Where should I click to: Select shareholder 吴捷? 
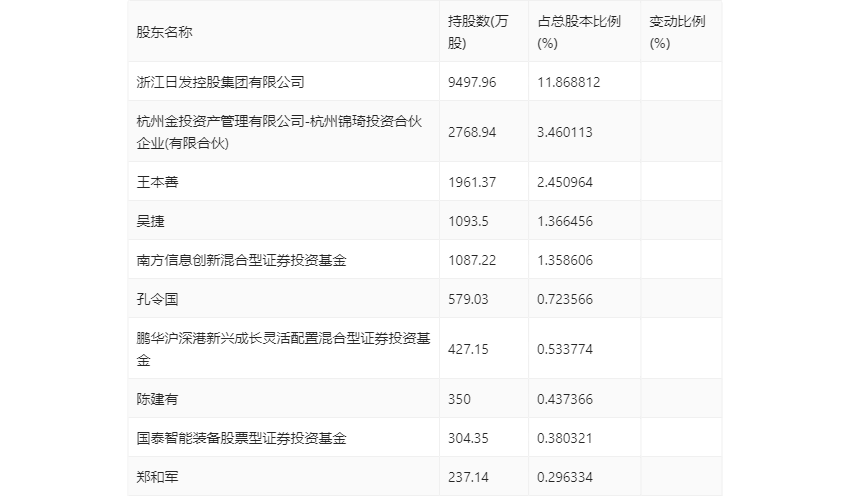(x=150, y=221)
